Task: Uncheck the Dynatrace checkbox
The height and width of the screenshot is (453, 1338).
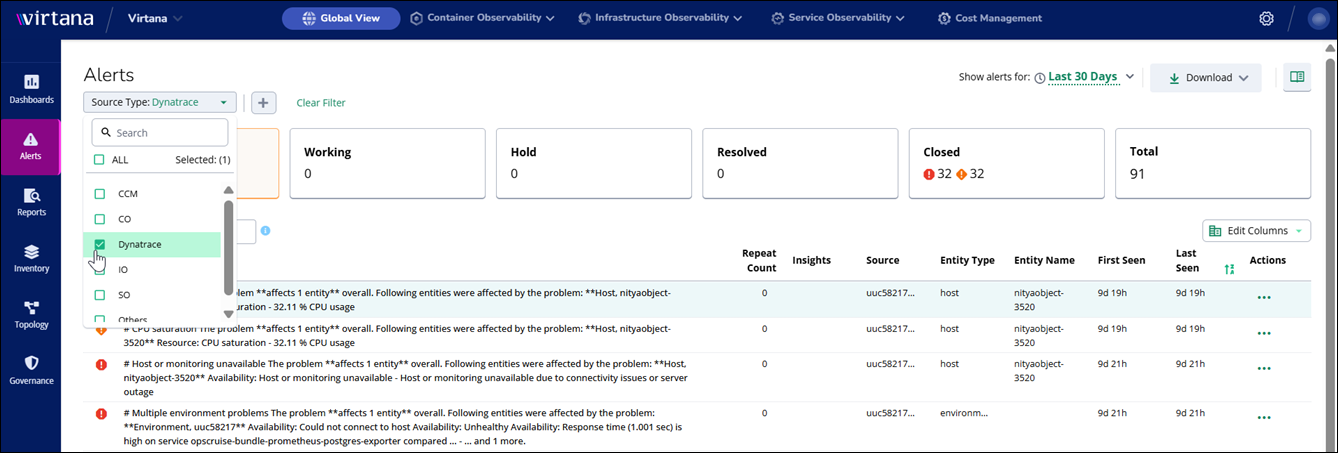Action: 99,244
